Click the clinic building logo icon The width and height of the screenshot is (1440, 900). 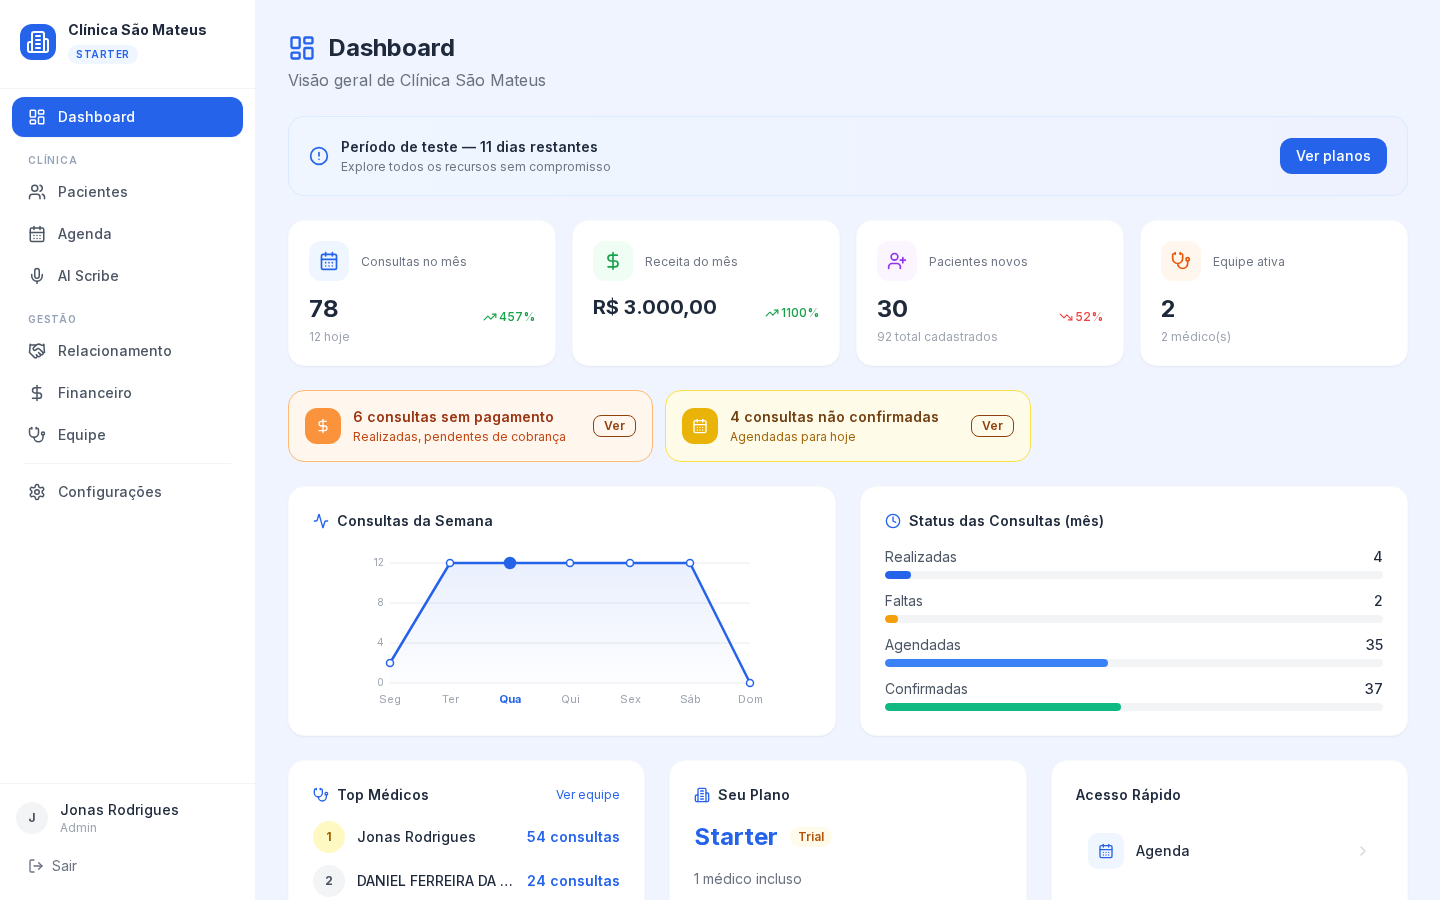point(38,42)
